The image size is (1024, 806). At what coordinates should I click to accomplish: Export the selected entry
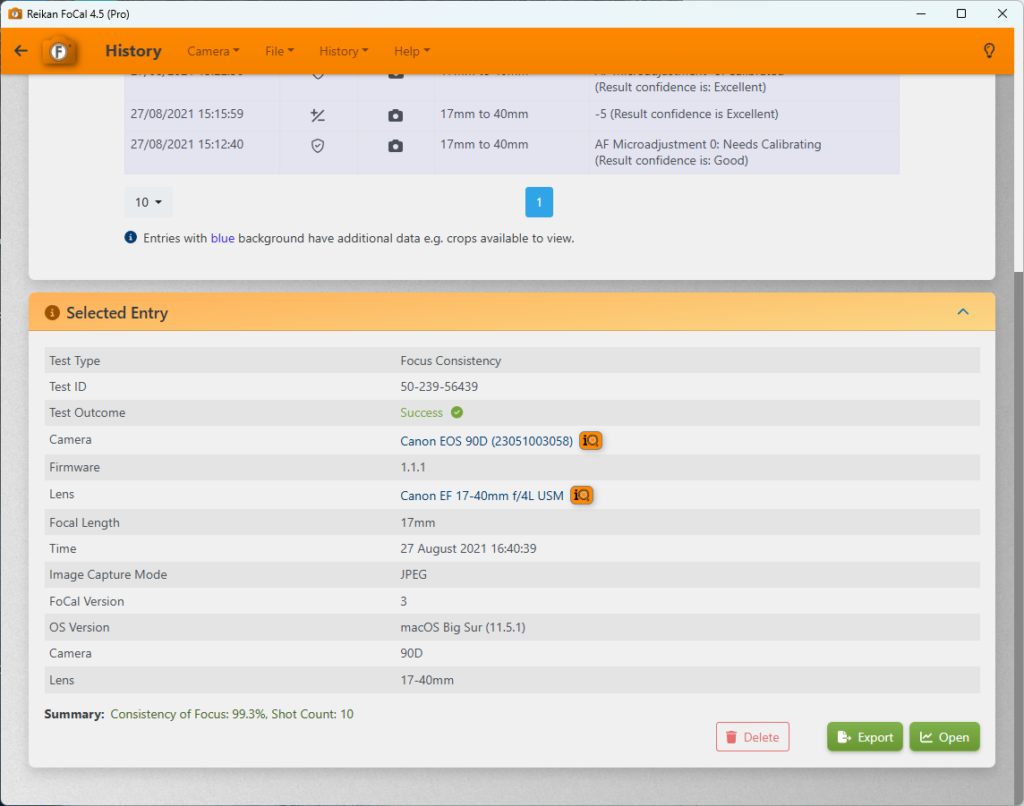(865, 737)
